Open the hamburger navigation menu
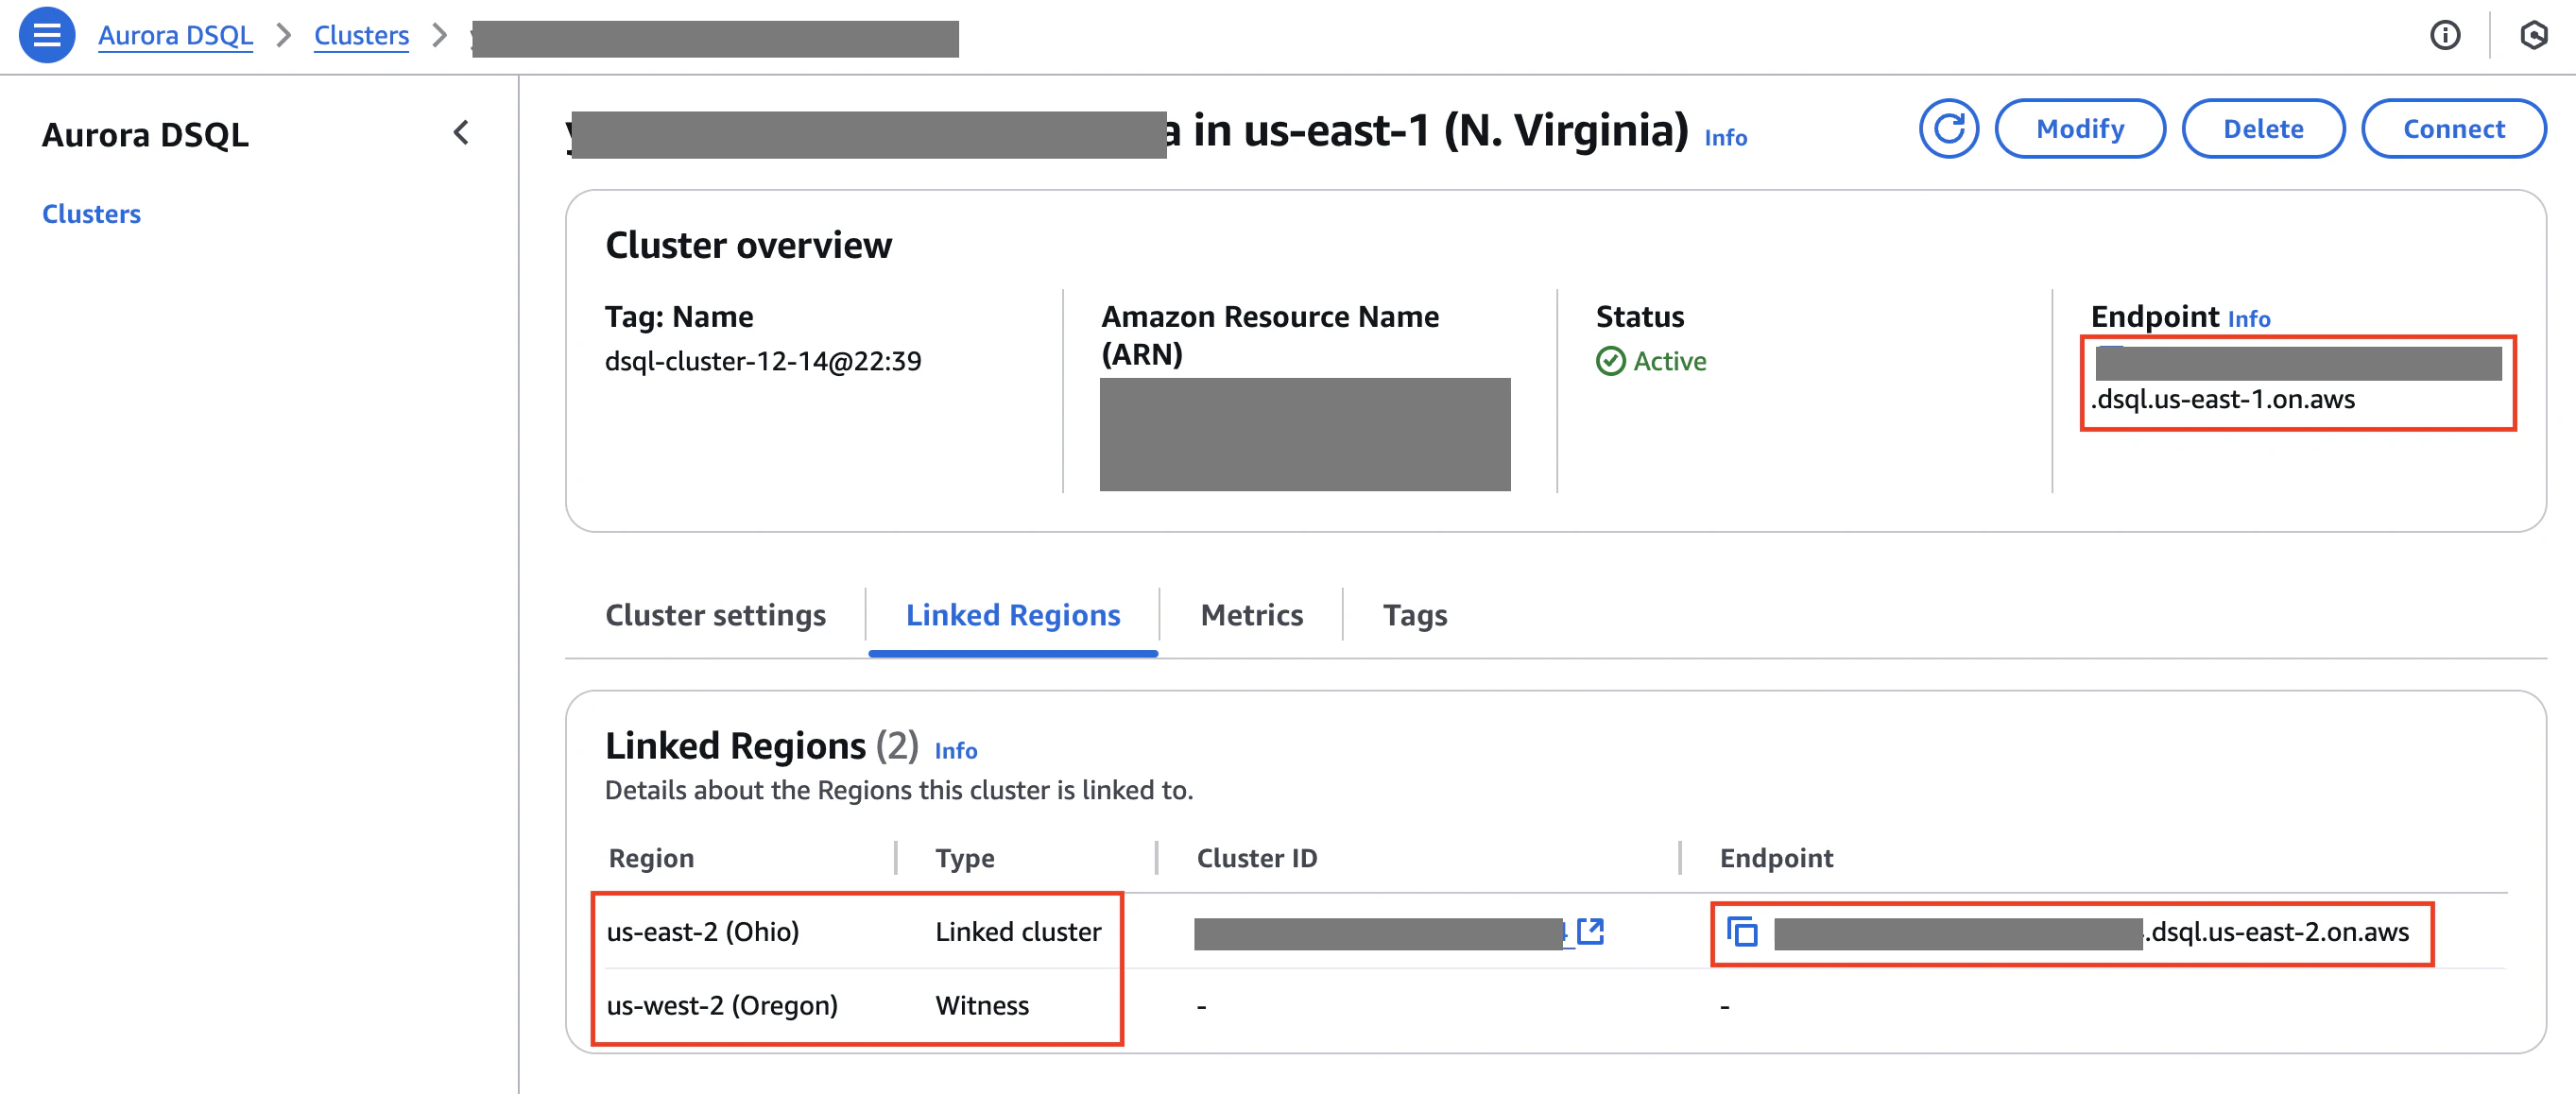This screenshot has width=2576, height=1094. point(47,35)
